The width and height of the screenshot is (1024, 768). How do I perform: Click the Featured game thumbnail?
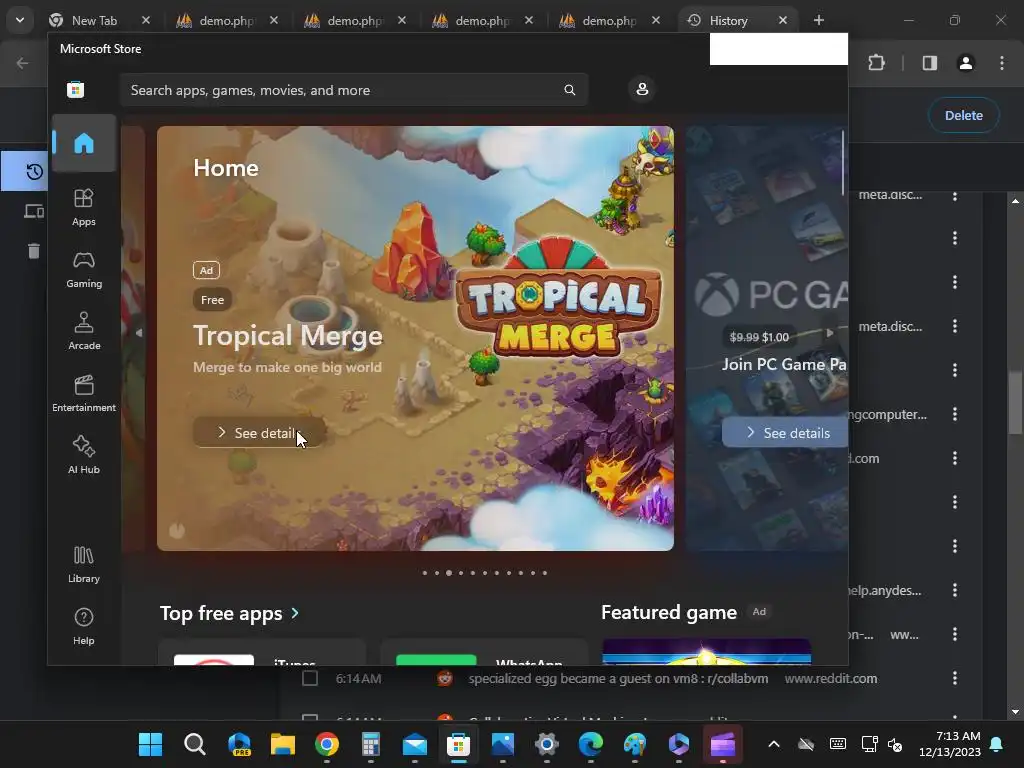706,652
